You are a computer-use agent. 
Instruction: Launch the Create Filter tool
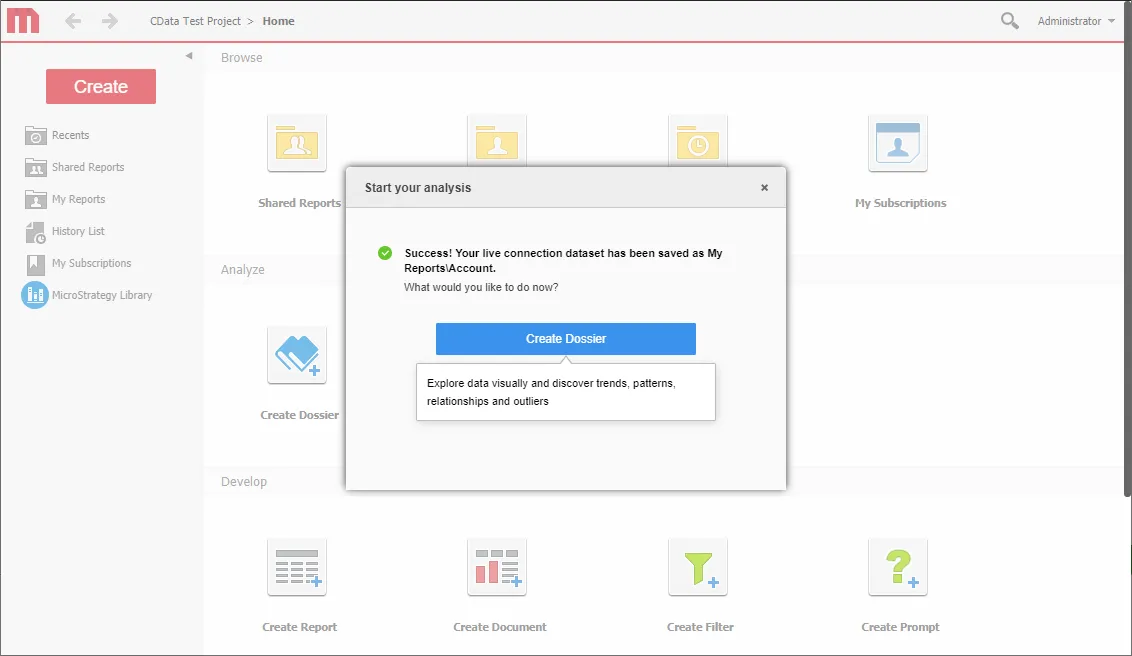click(x=697, y=567)
